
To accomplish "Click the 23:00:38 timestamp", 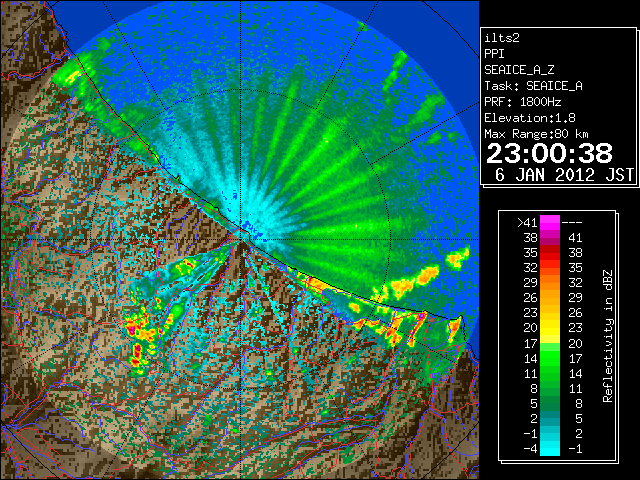I will [x=549, y=153].
